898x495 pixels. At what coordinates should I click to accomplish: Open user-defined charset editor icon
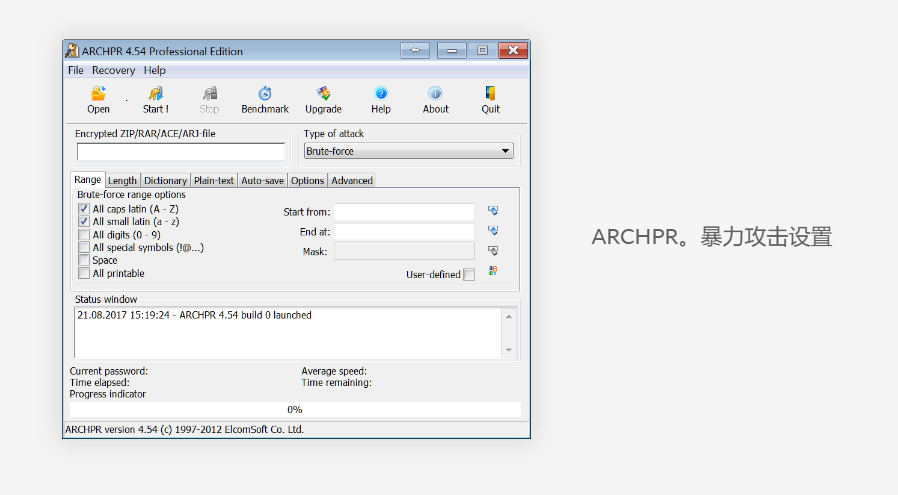click(x=493, y=271)
